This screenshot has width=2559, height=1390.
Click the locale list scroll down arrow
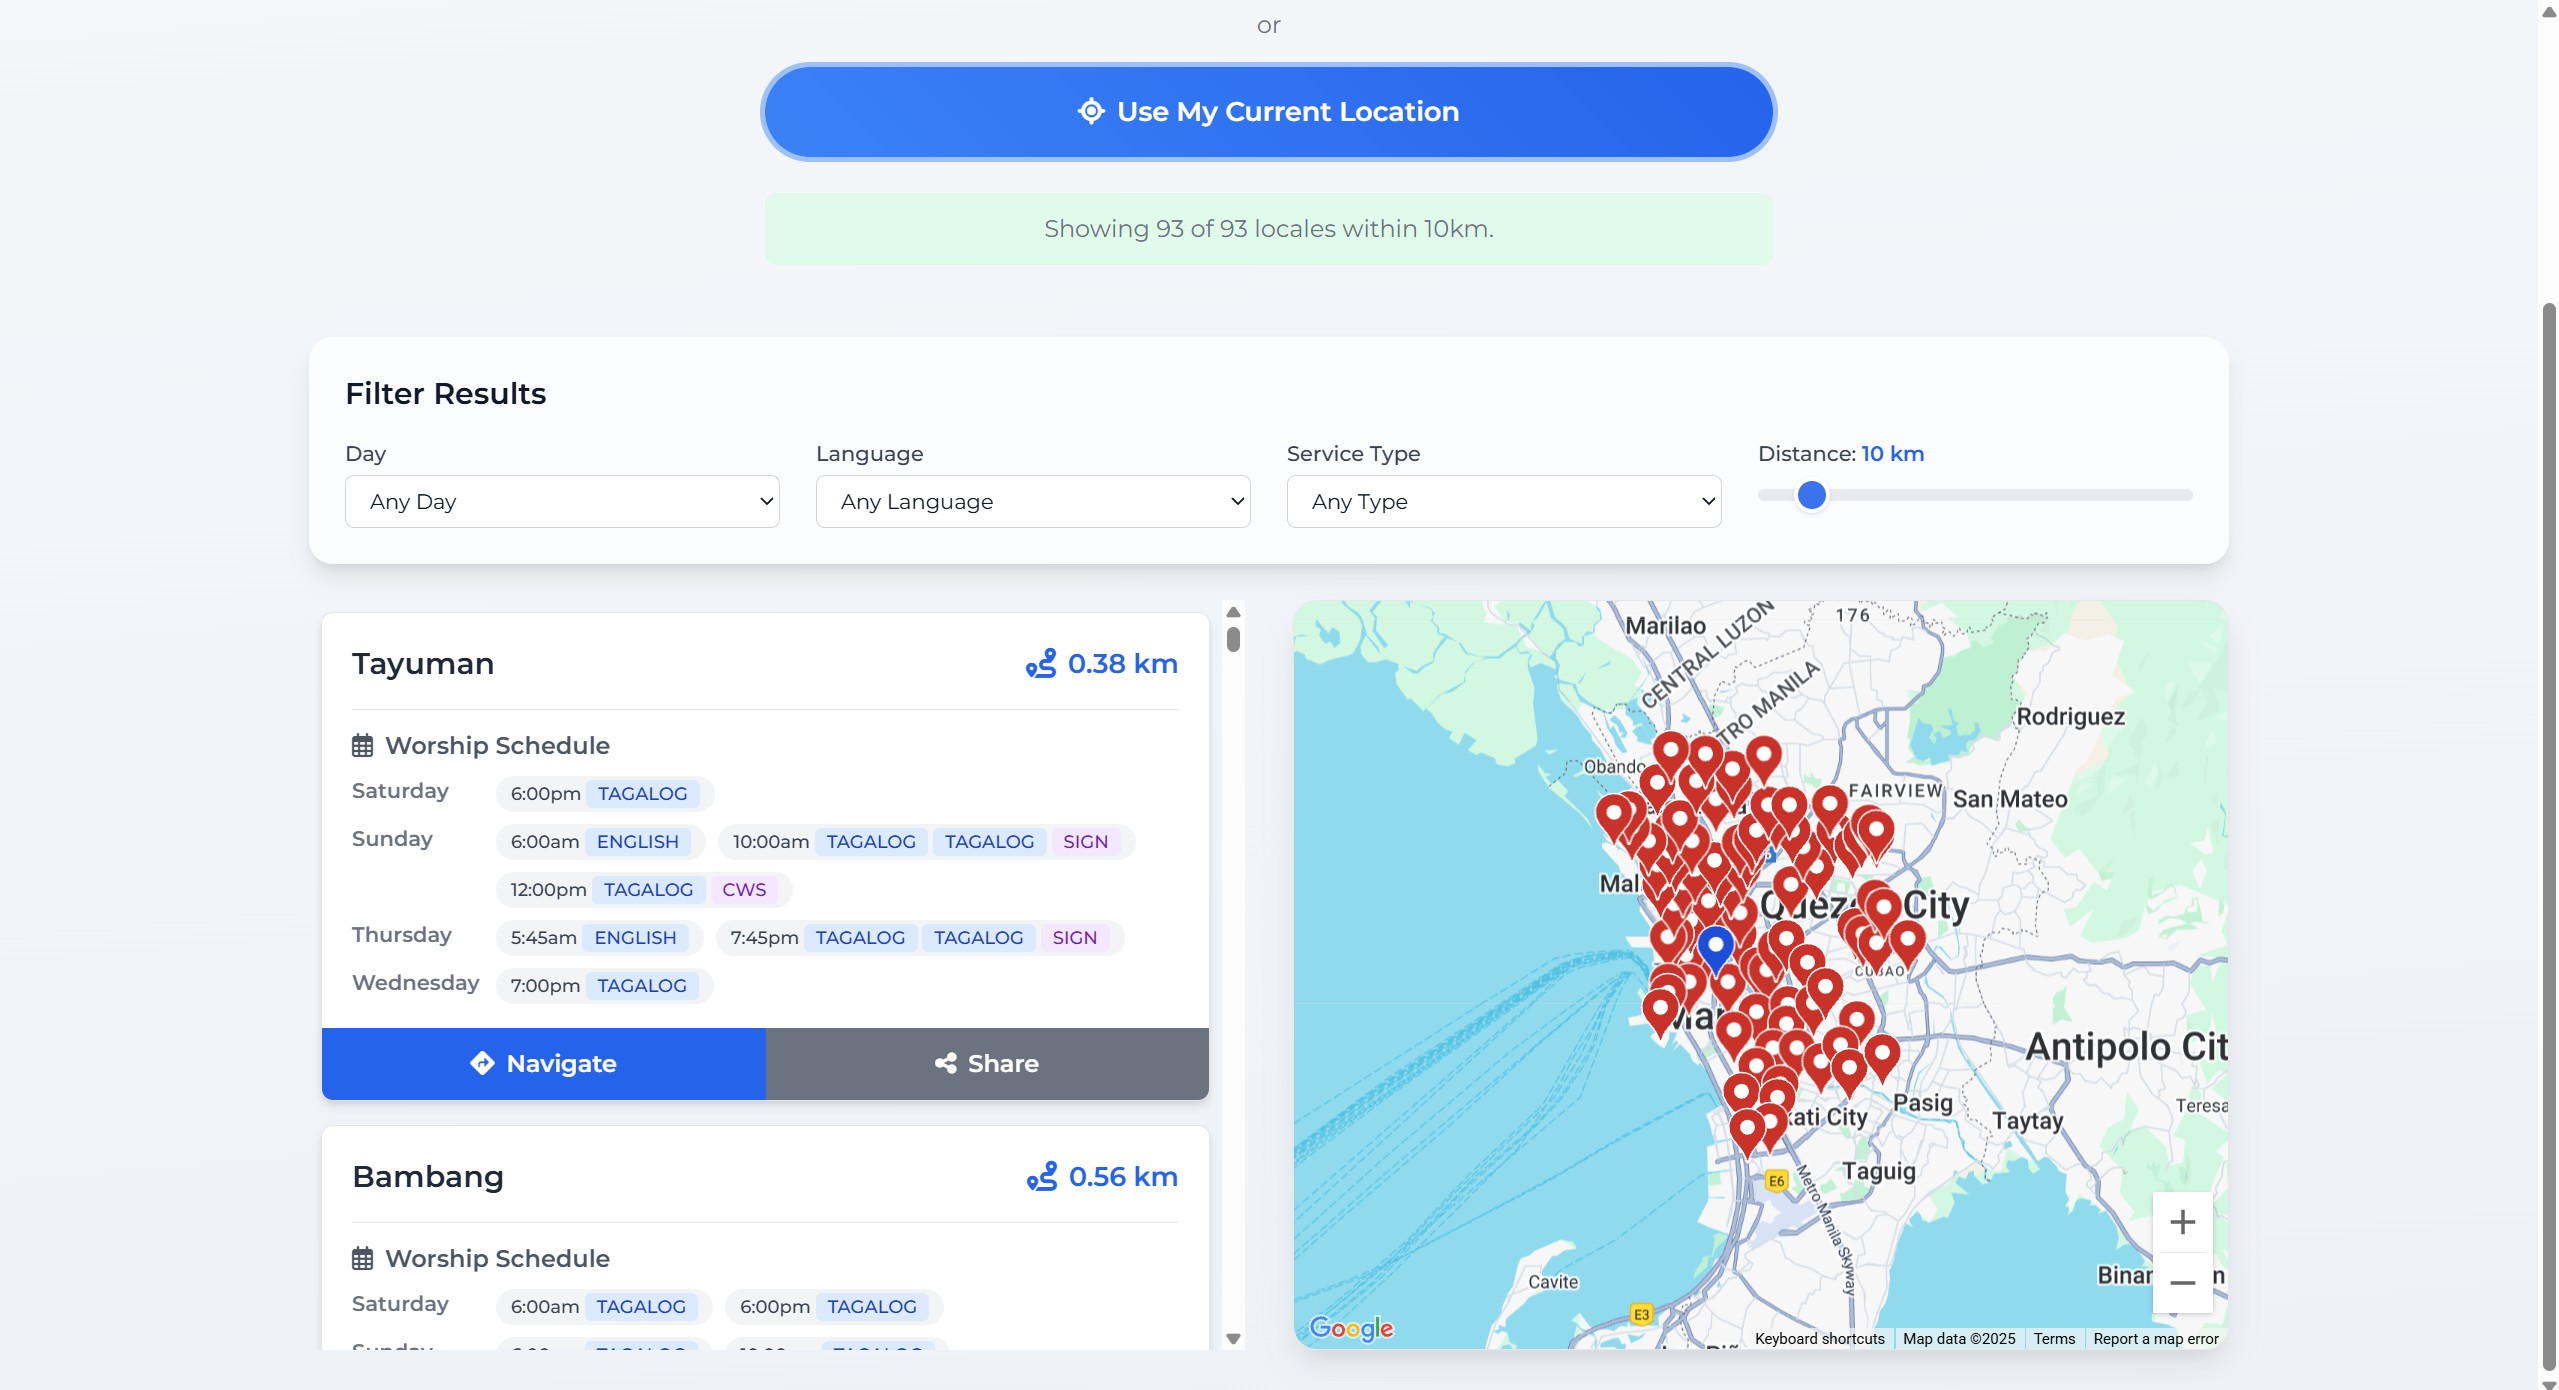[1233, 1339]
